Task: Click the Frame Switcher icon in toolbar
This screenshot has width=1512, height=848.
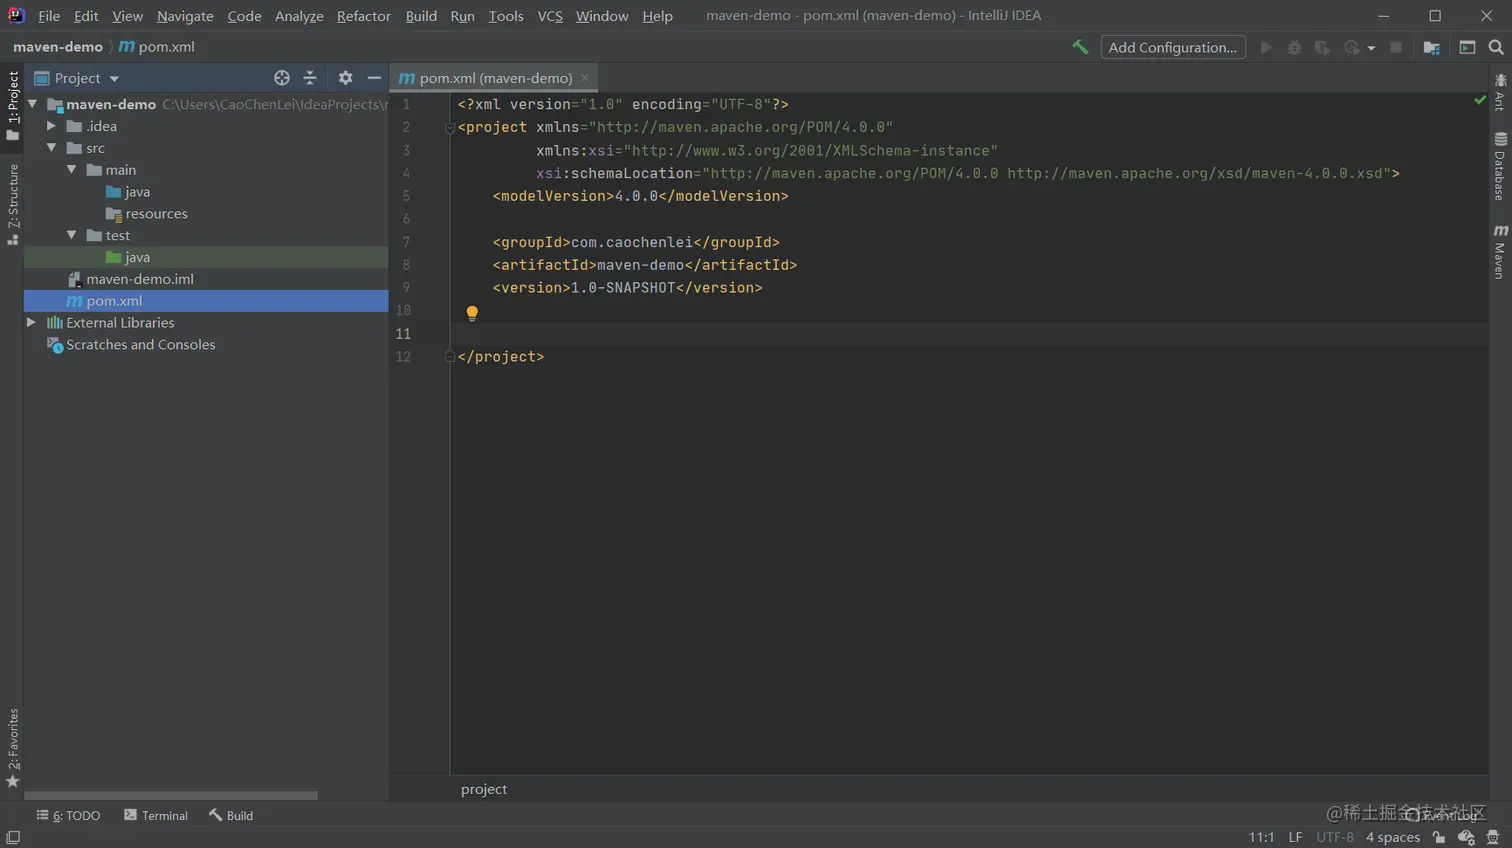Action: 1467,47
